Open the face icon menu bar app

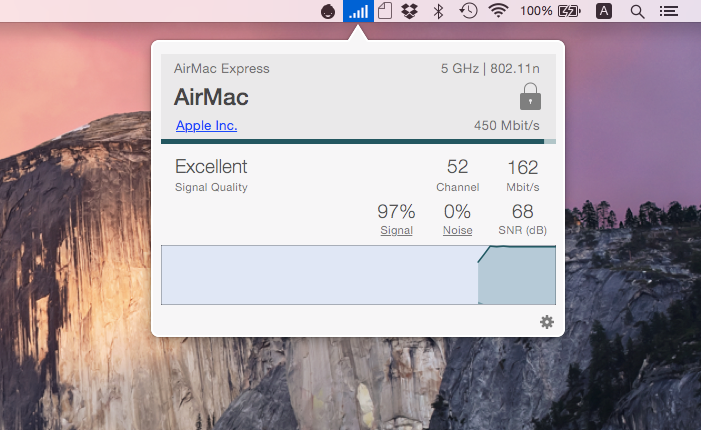point(328,11)
